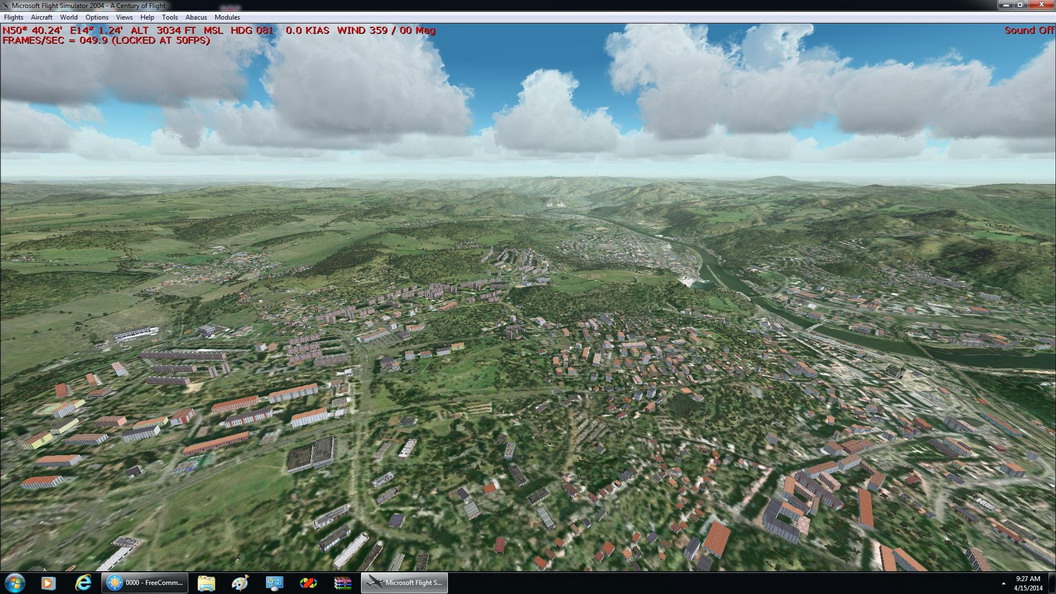The width and height of the screenshot is (1056, 594).
Task: Click the 'FRAMES/SEC = 049.9' frame rate text
Action: [x=55, y=40]
